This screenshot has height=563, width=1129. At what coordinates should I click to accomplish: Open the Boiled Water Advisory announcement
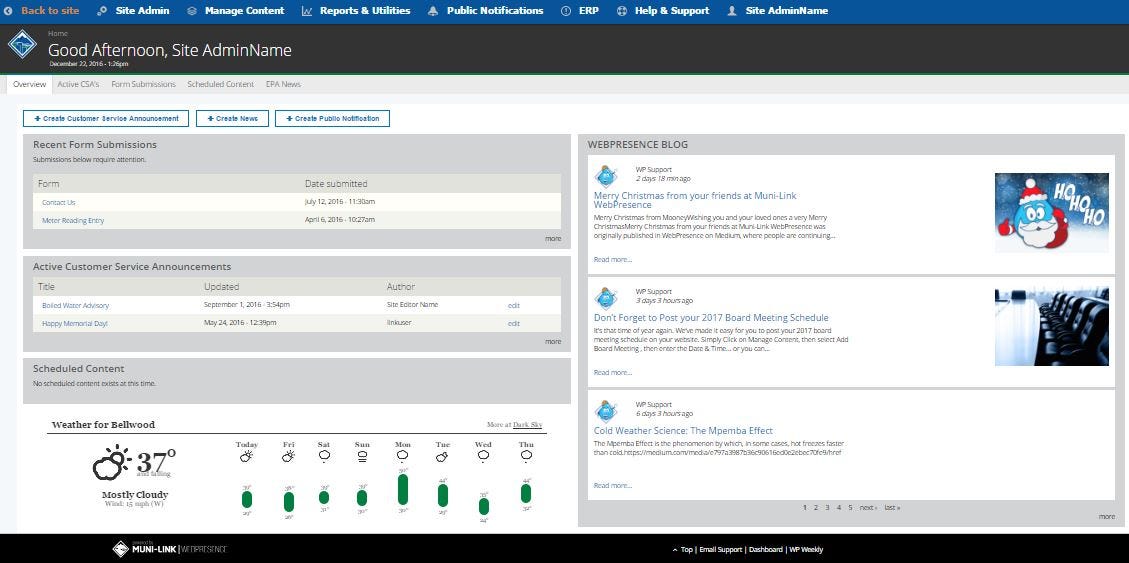click(x=76, y=305)
